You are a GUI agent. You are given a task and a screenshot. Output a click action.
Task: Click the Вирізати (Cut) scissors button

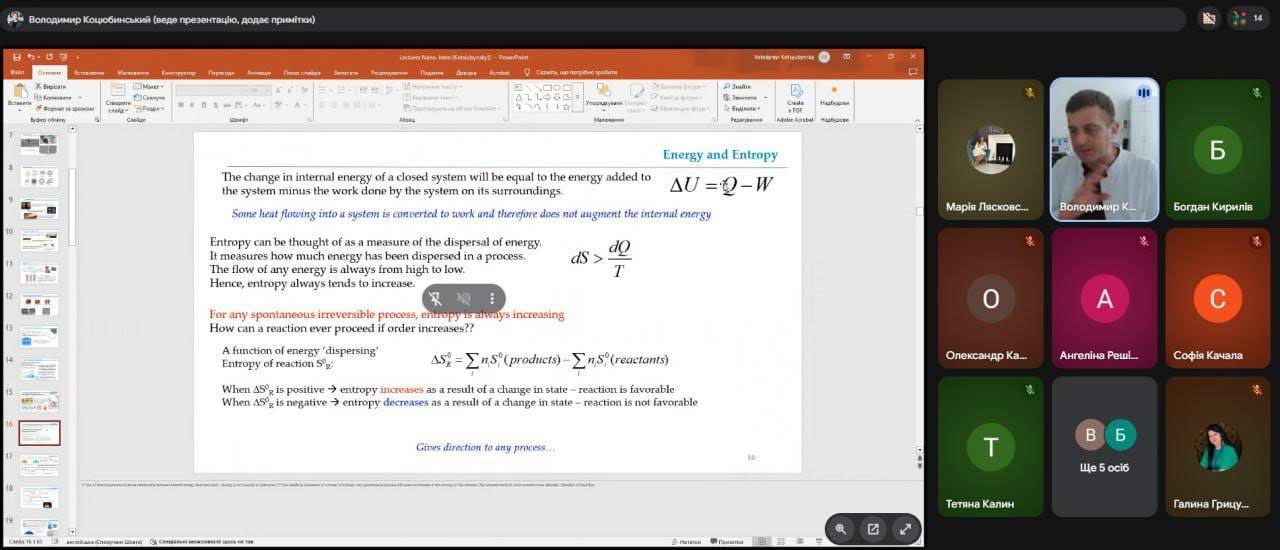[x=50, y=86]
